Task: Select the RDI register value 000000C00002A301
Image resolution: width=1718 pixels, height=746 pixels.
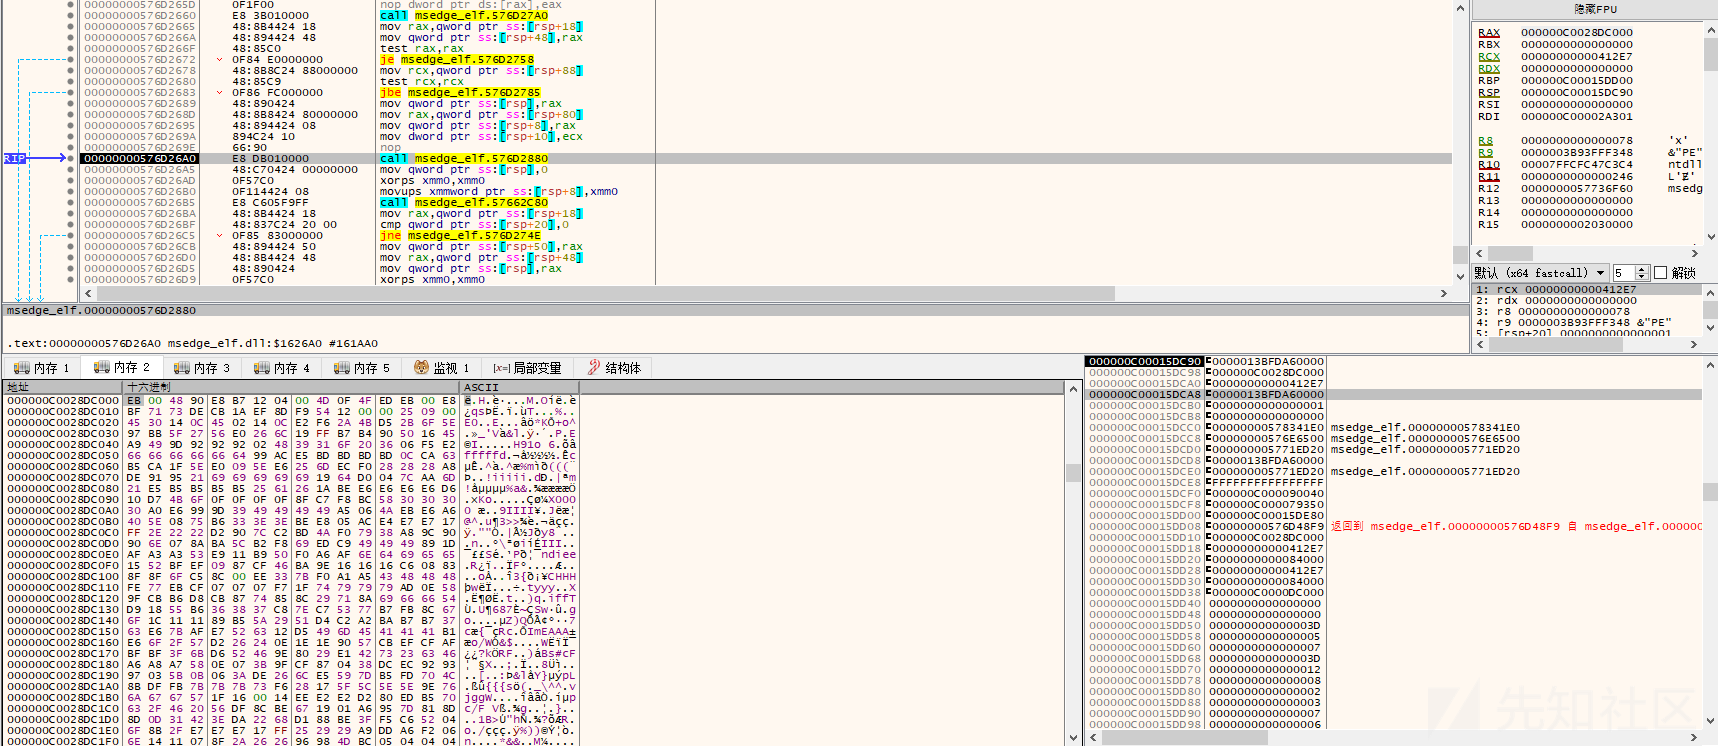Action: coord(1577,116)
